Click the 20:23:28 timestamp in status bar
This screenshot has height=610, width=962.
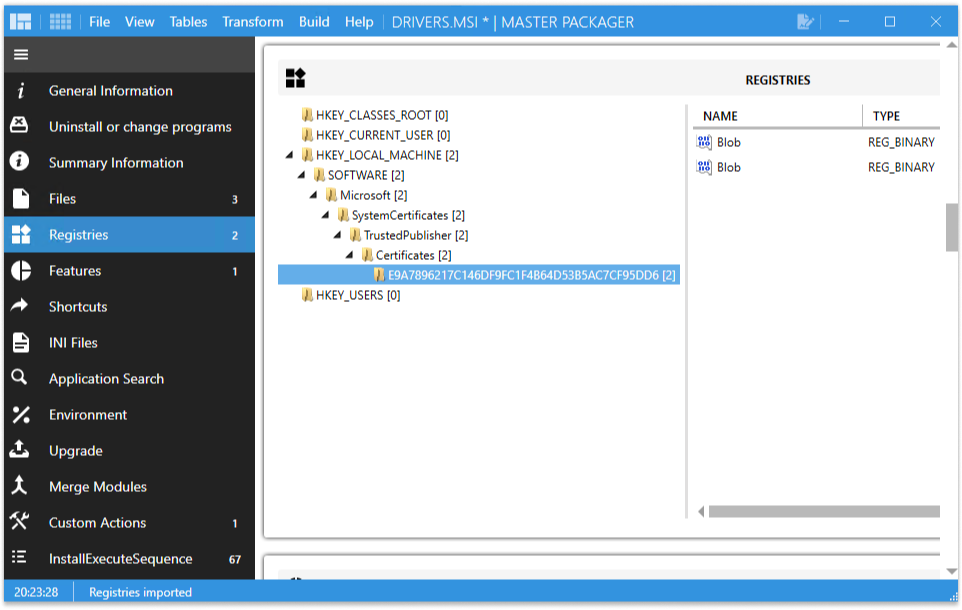[36, 592]
